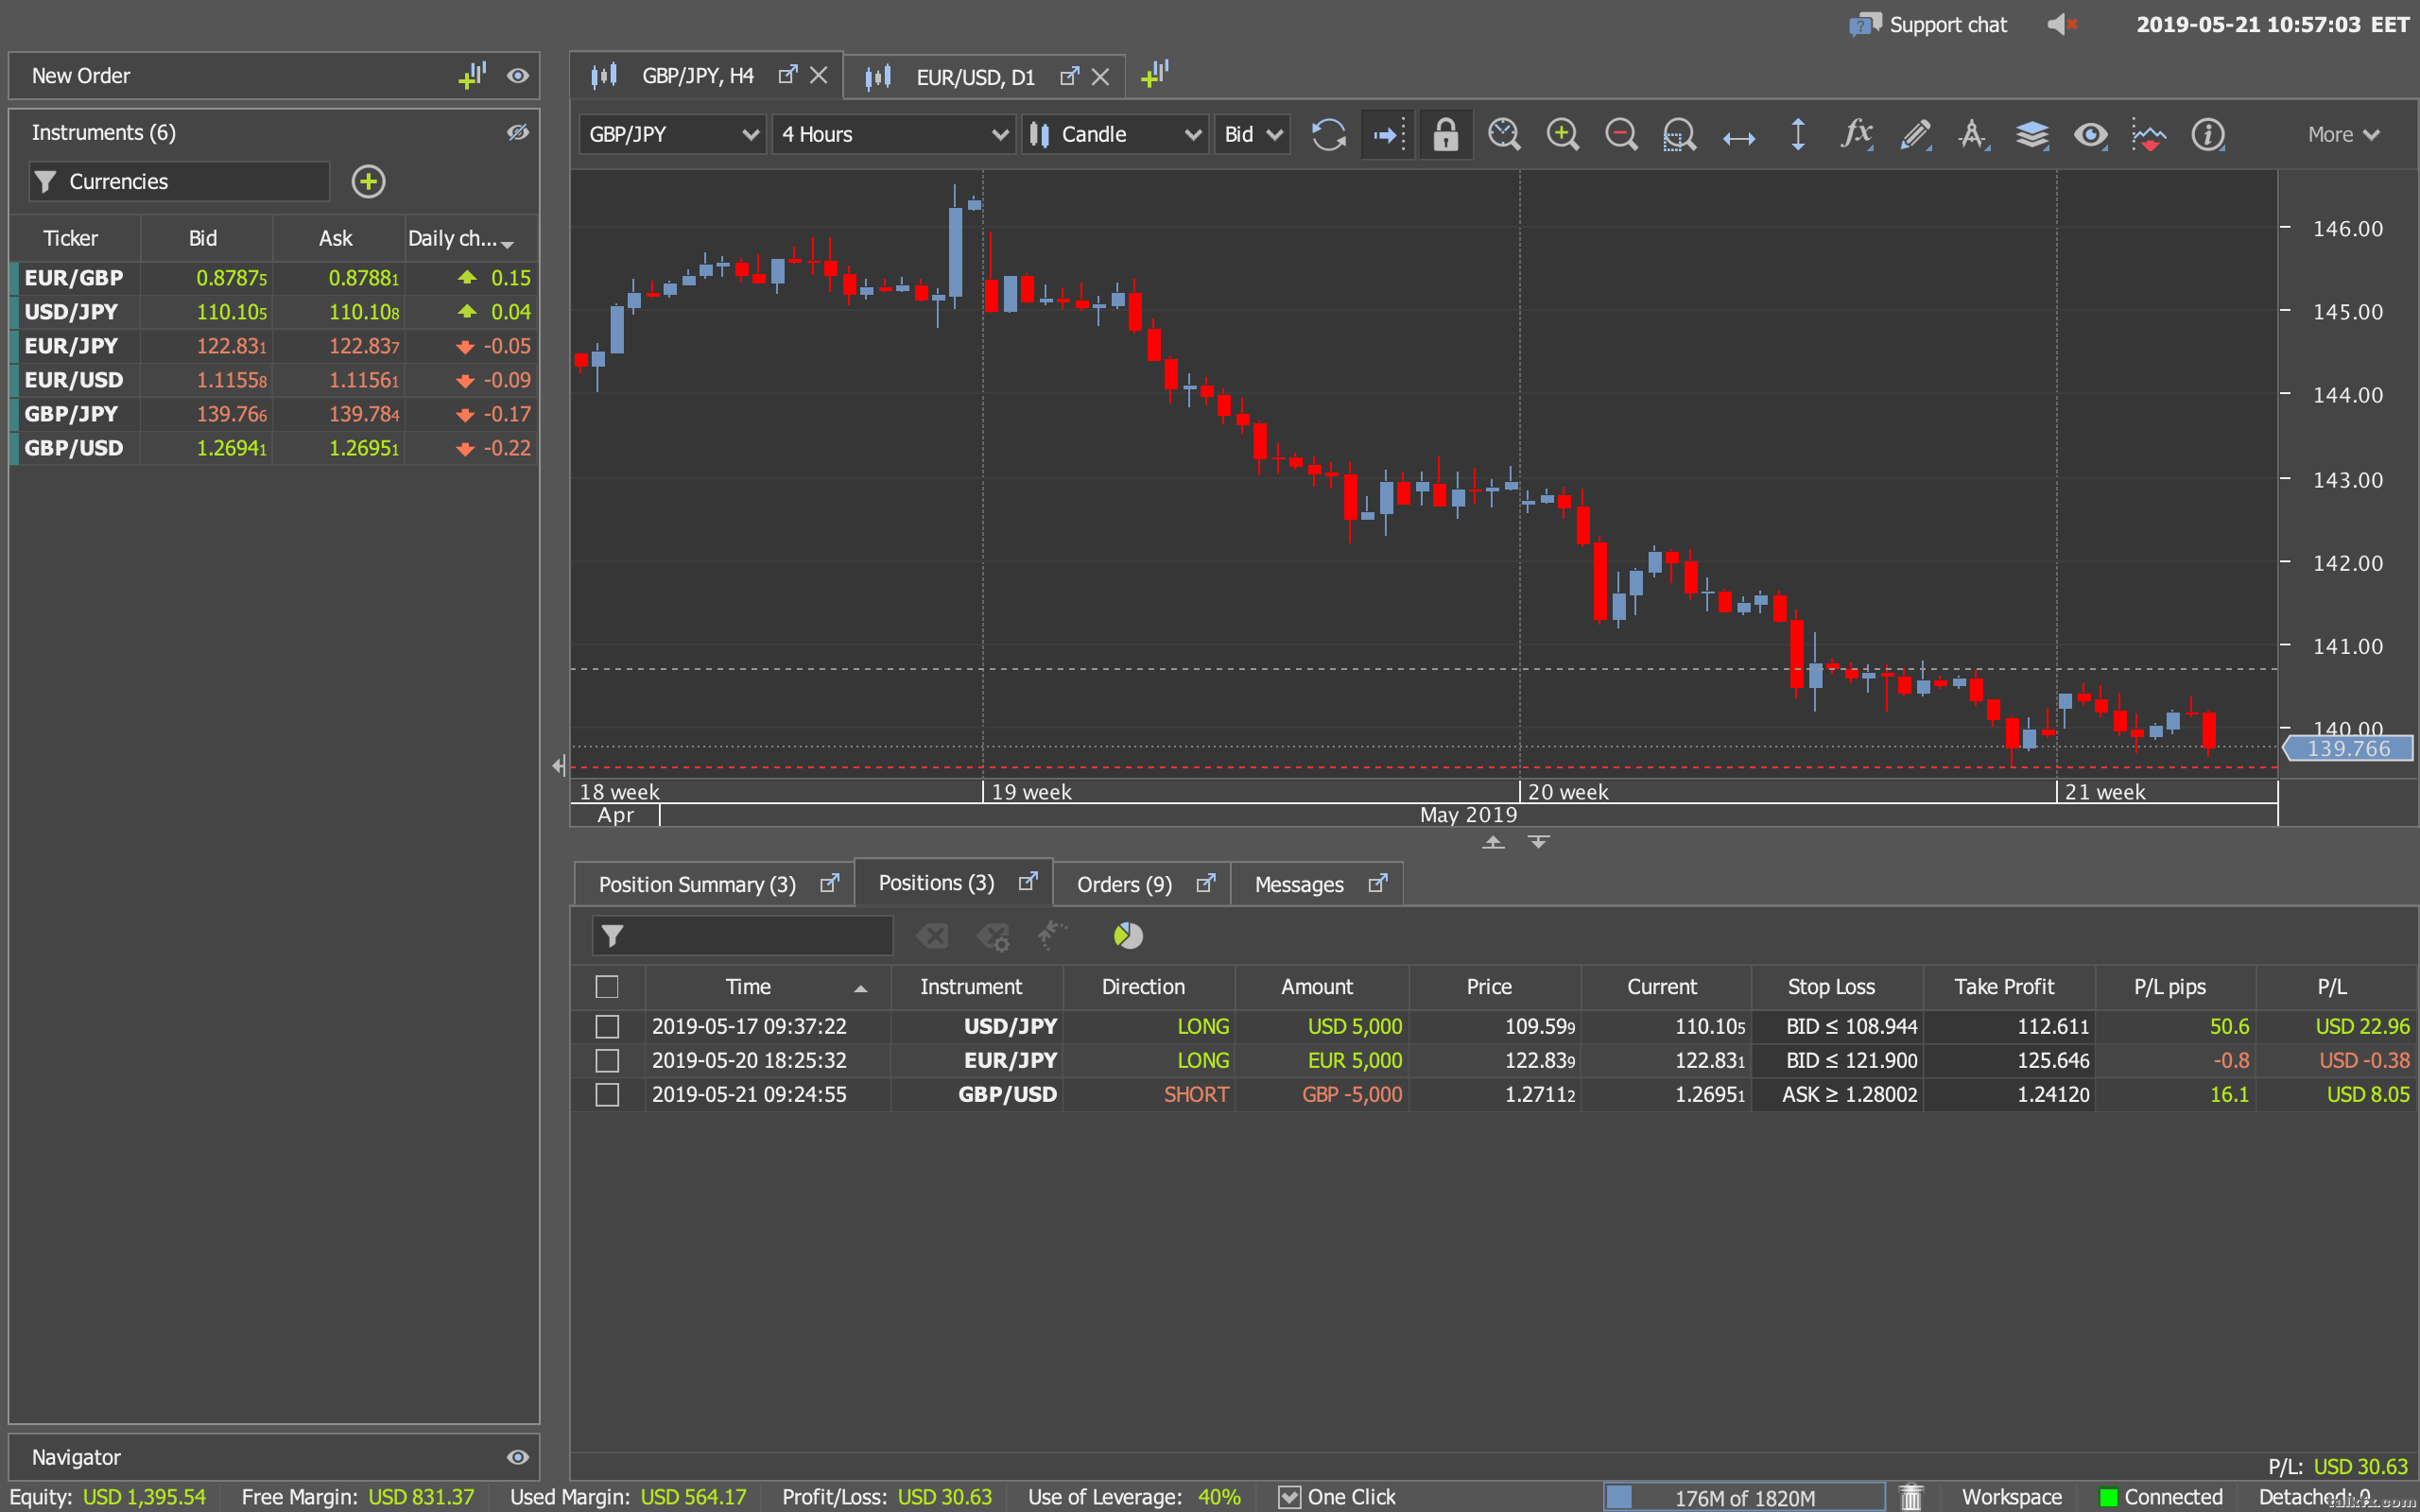The image size is (2420, 1512).
Task: Detach the EUR/USD, D1 chart tab
Action: pyautogui.click(x=1070, y=76)
